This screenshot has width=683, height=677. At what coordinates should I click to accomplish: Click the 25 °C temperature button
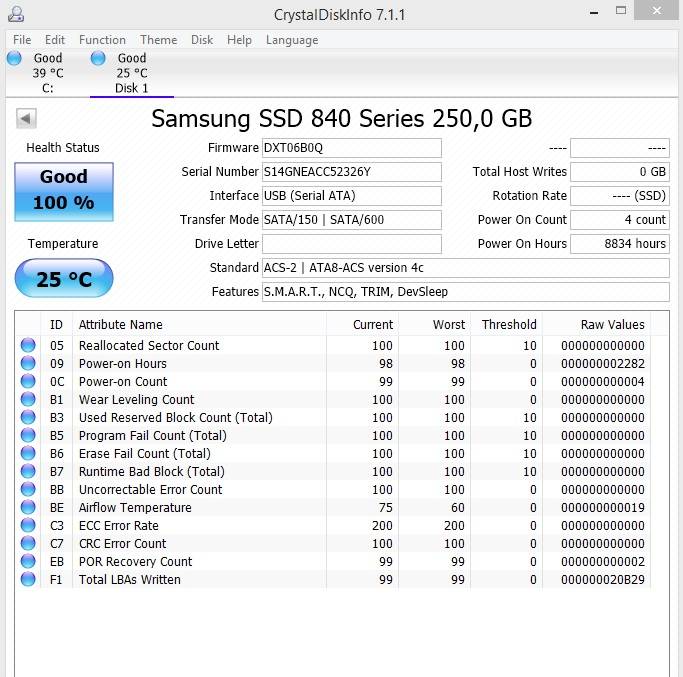[x=64, y=279]
